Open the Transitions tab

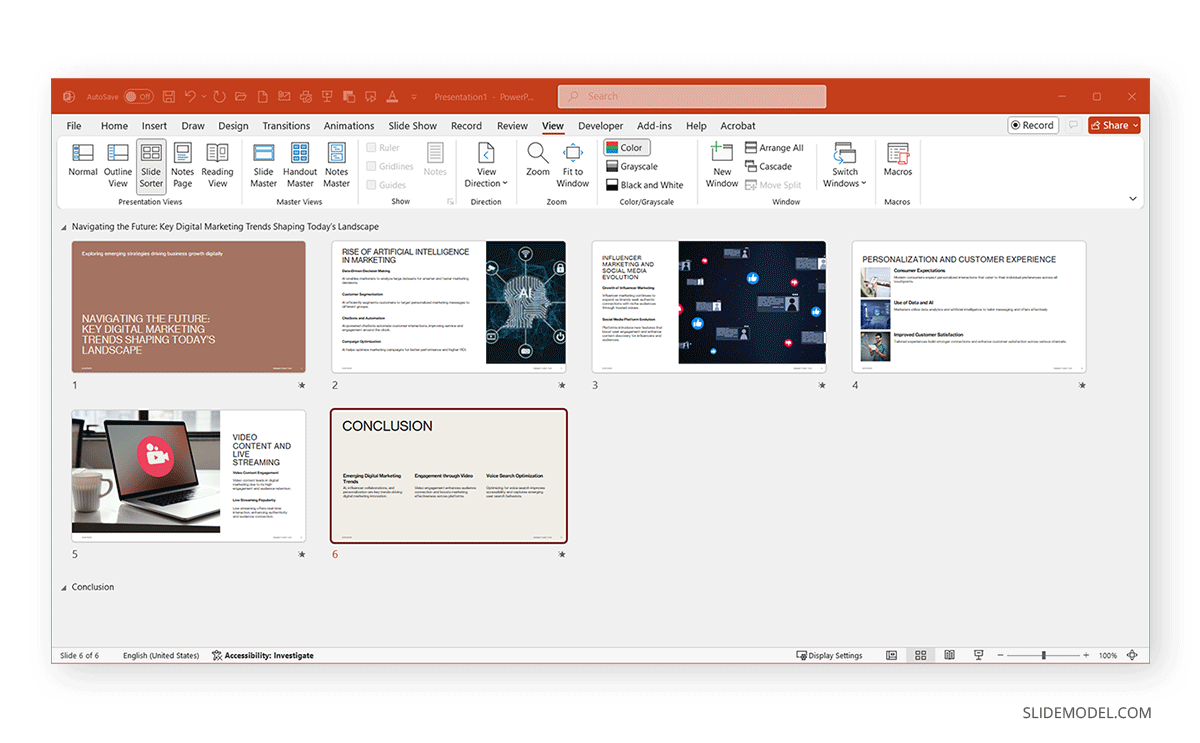286,126
